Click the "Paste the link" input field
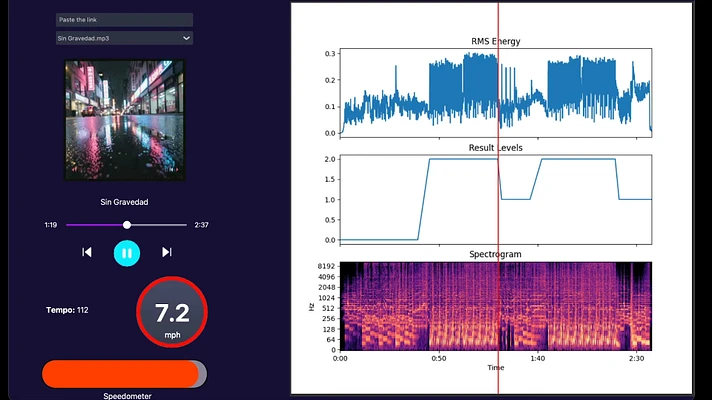This screenshot has width=712, height=400. [124, 20]
